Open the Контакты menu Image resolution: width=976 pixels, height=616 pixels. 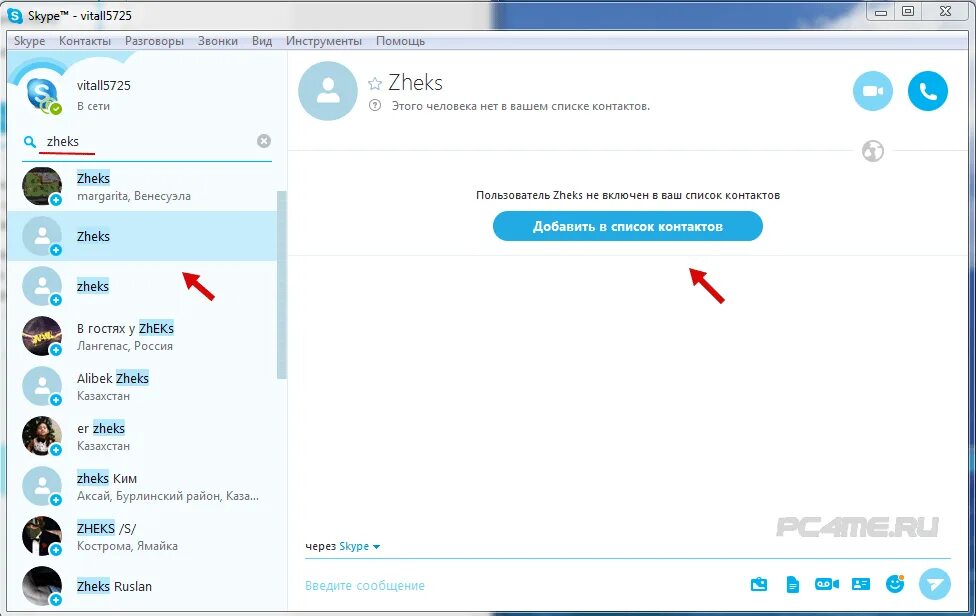coord(85,41)
